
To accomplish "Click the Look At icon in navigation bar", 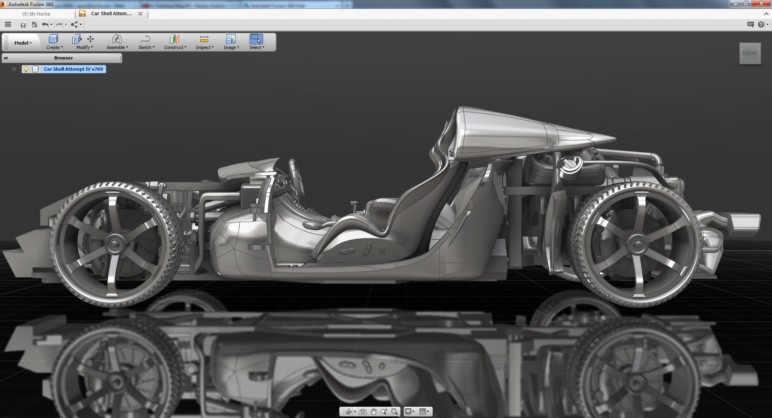I will point(363,412).
